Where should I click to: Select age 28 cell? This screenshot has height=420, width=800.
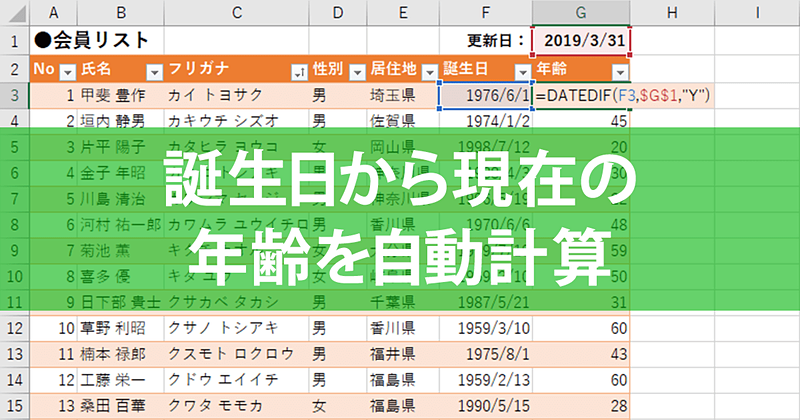tap(581, 406)
